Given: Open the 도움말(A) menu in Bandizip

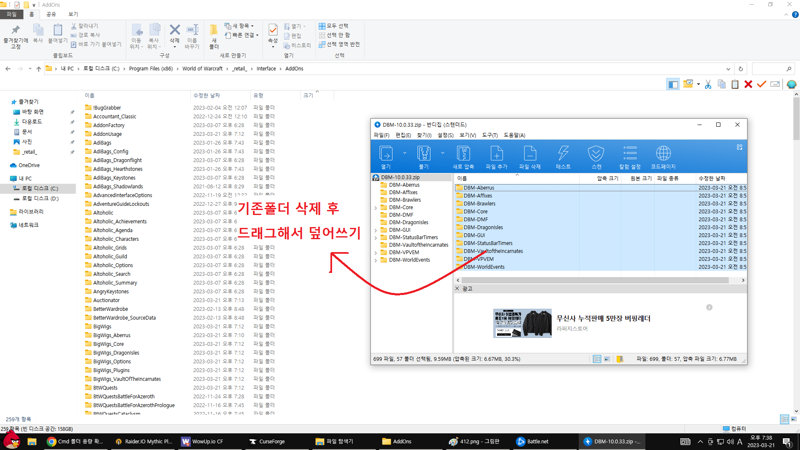Looking at the screenshot, I should point(514,135).
